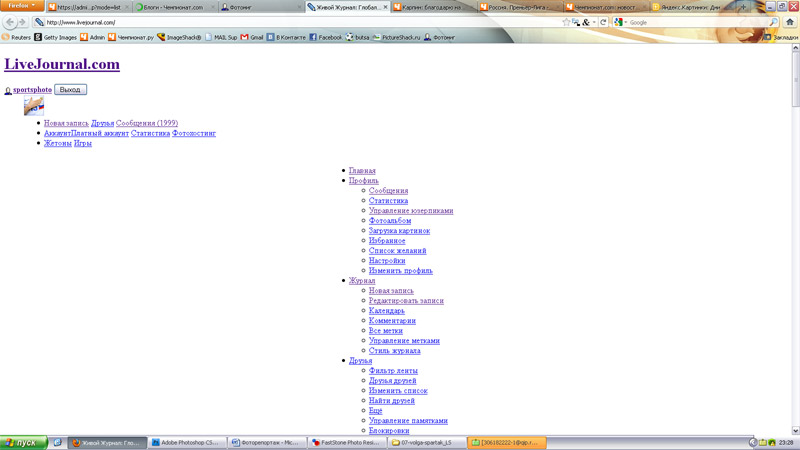Open the butsa bookmark
The width and height of the screenshot is (800, 450).
coord(357,37)
